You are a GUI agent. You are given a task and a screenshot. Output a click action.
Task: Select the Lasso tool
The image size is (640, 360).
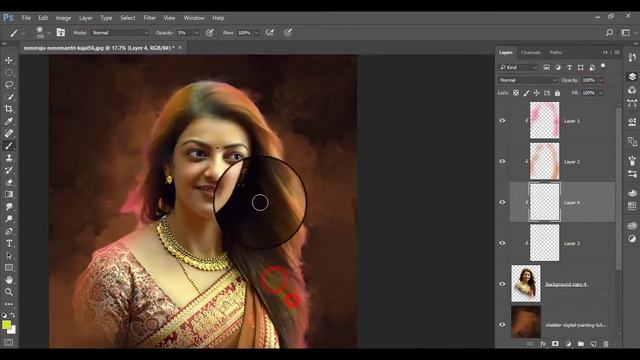pos(9,85)
